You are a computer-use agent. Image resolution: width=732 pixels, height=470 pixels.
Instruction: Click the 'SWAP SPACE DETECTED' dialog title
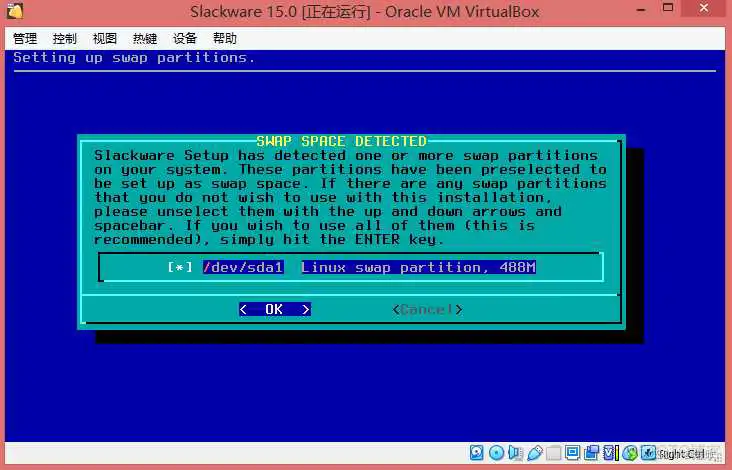point(342,141)
